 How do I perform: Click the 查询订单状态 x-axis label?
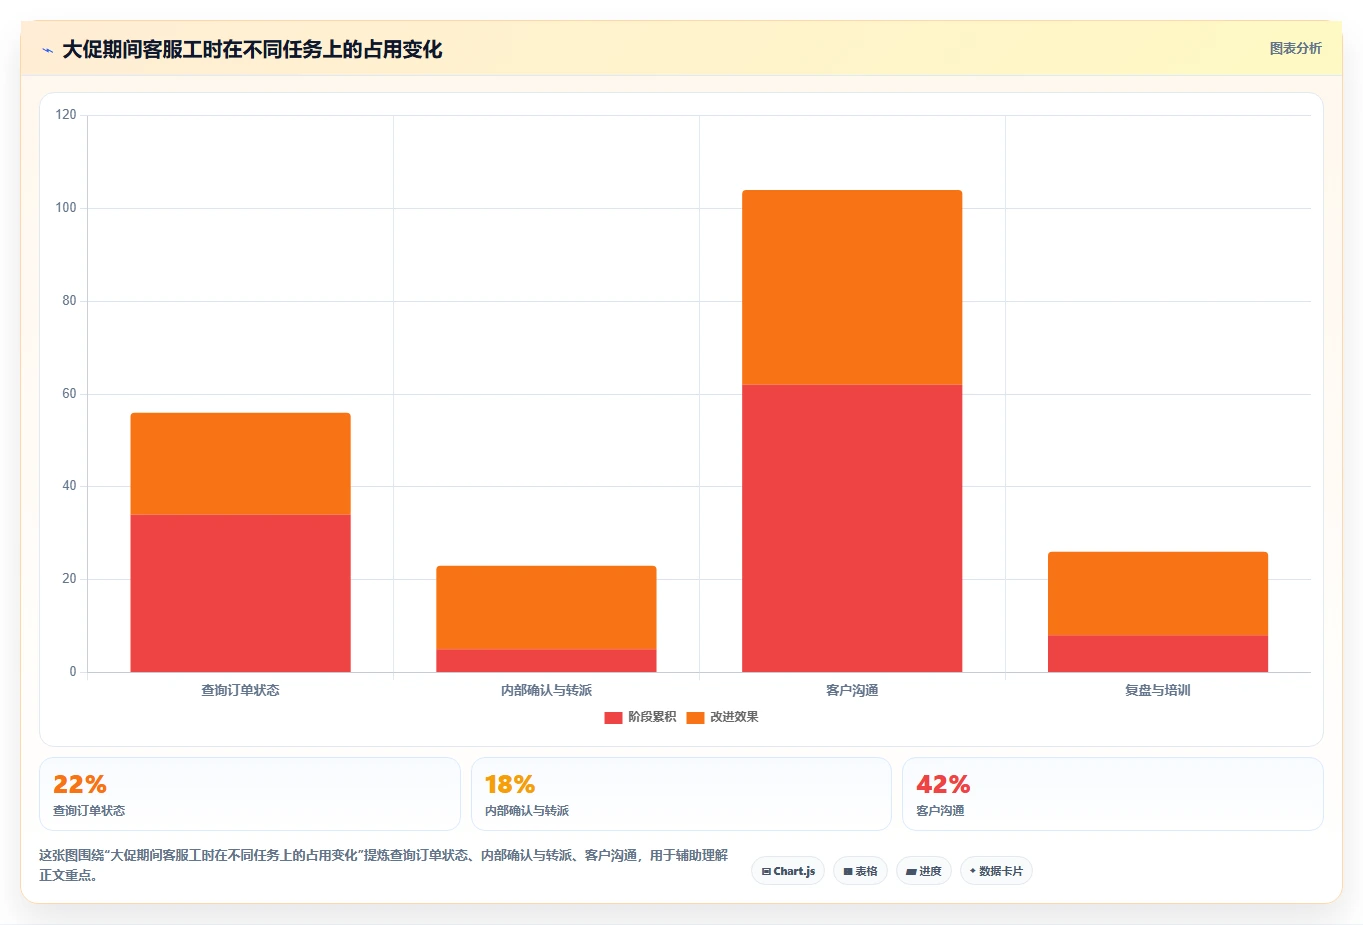pos(240,690)
